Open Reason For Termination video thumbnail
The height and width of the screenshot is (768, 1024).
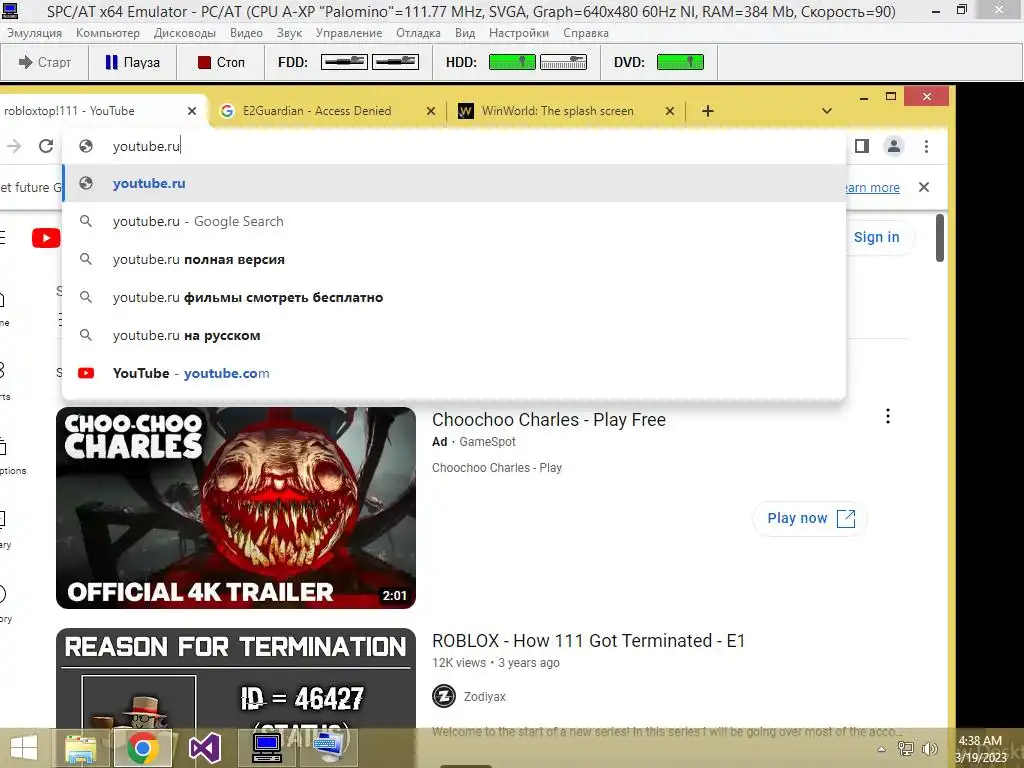pos(236,679)
